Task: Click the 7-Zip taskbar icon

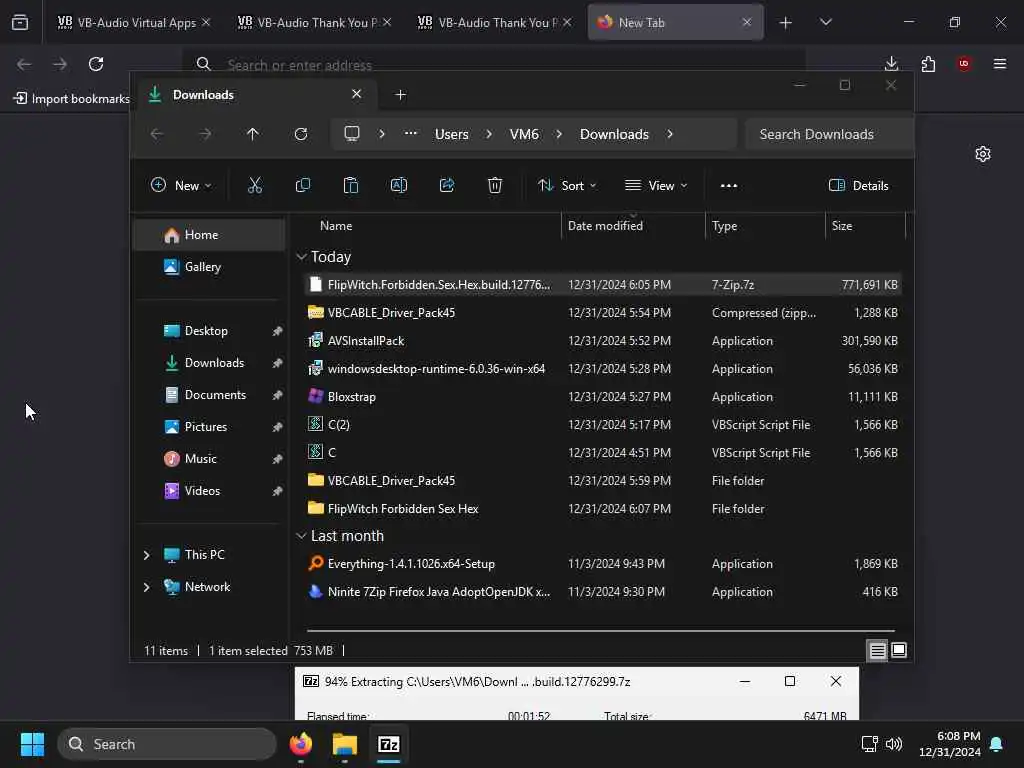Action: (x=389, y=744)
